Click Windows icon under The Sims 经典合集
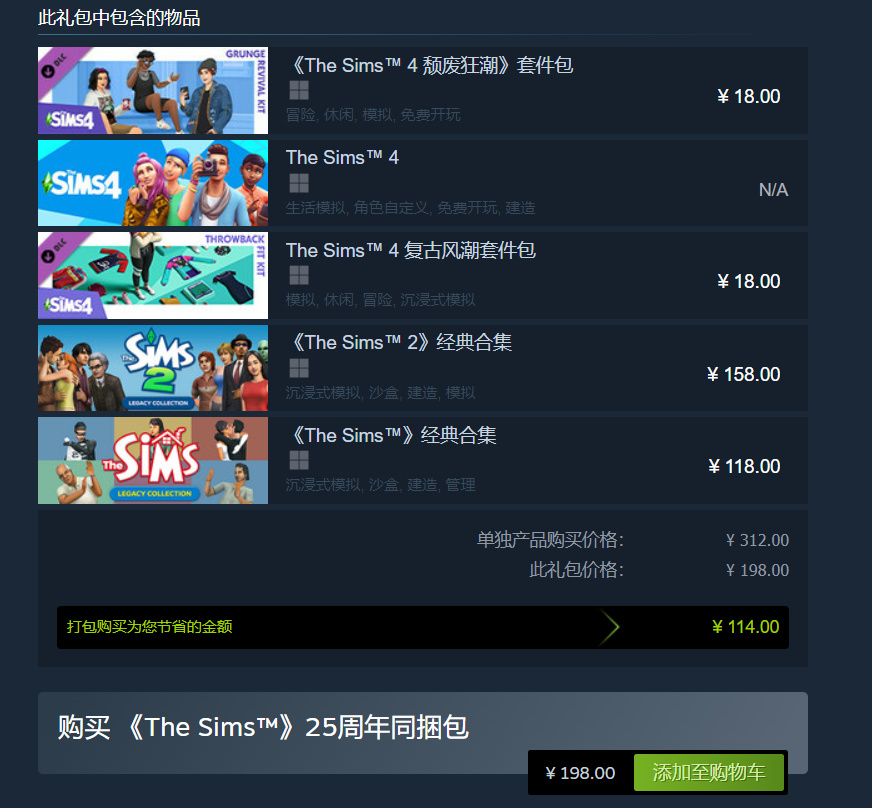The width and height of the screenshot is (872, 808). pos(299,460)
